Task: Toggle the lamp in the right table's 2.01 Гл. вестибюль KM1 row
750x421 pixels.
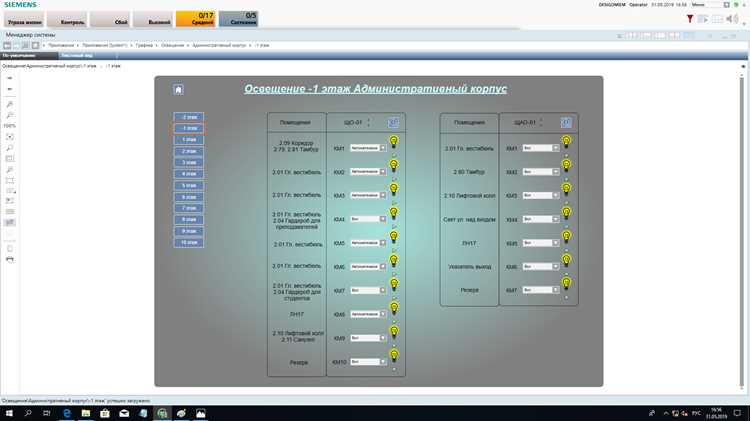Action: click(566, 142)
